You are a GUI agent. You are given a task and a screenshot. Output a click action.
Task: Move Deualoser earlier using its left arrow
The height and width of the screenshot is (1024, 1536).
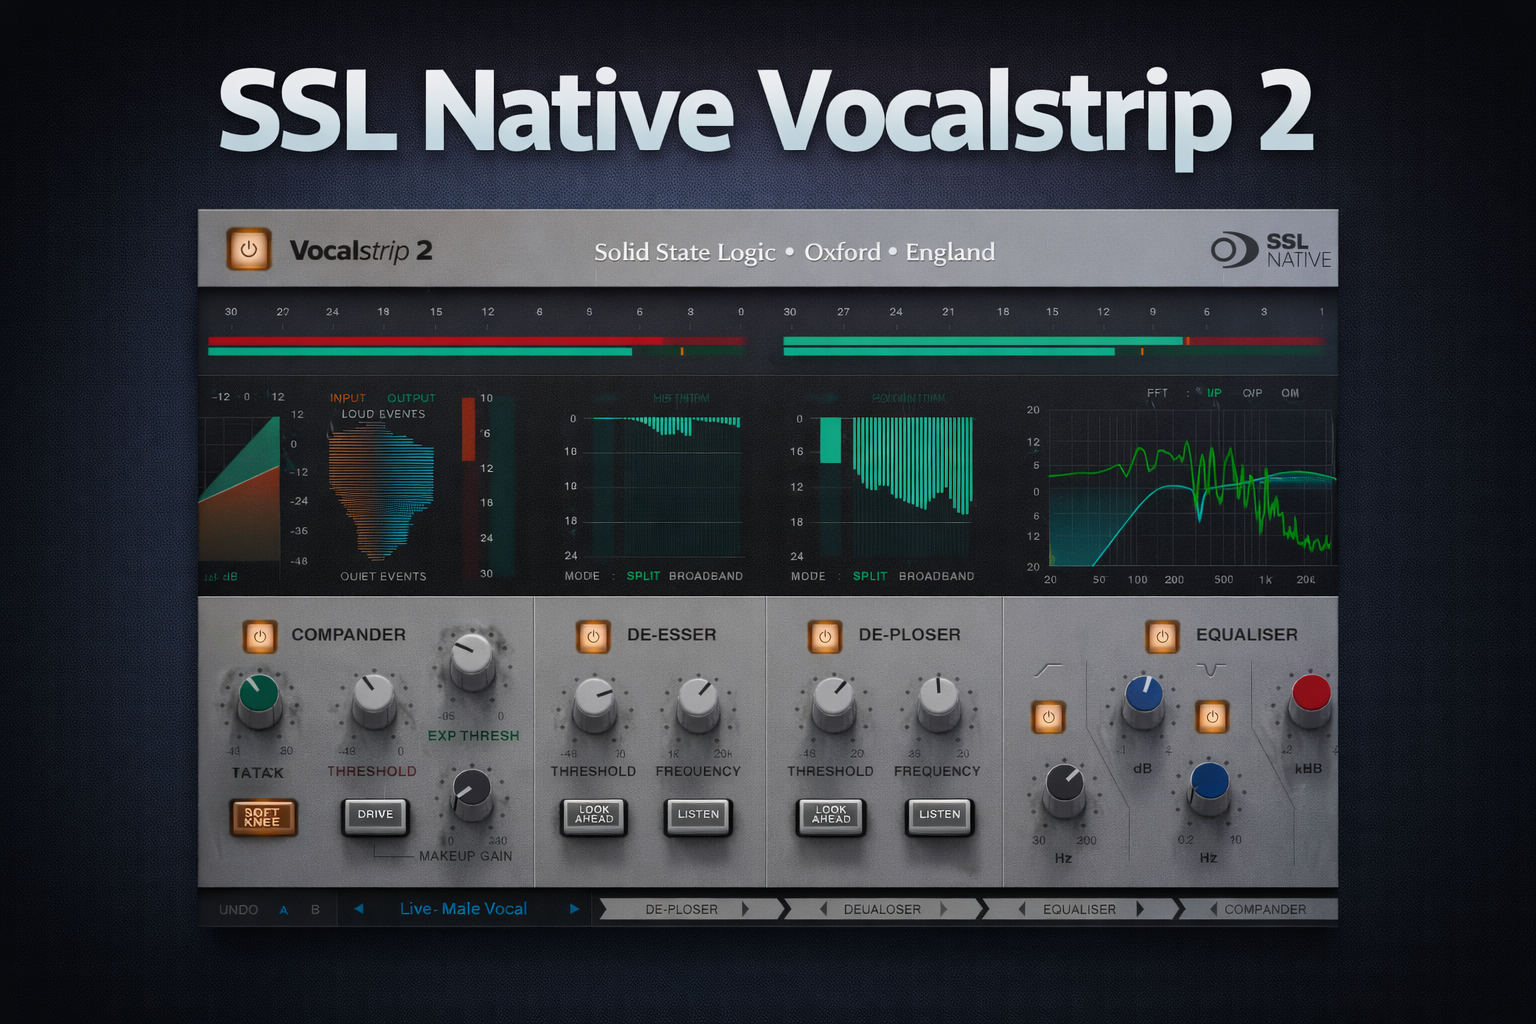pos(823,909)
